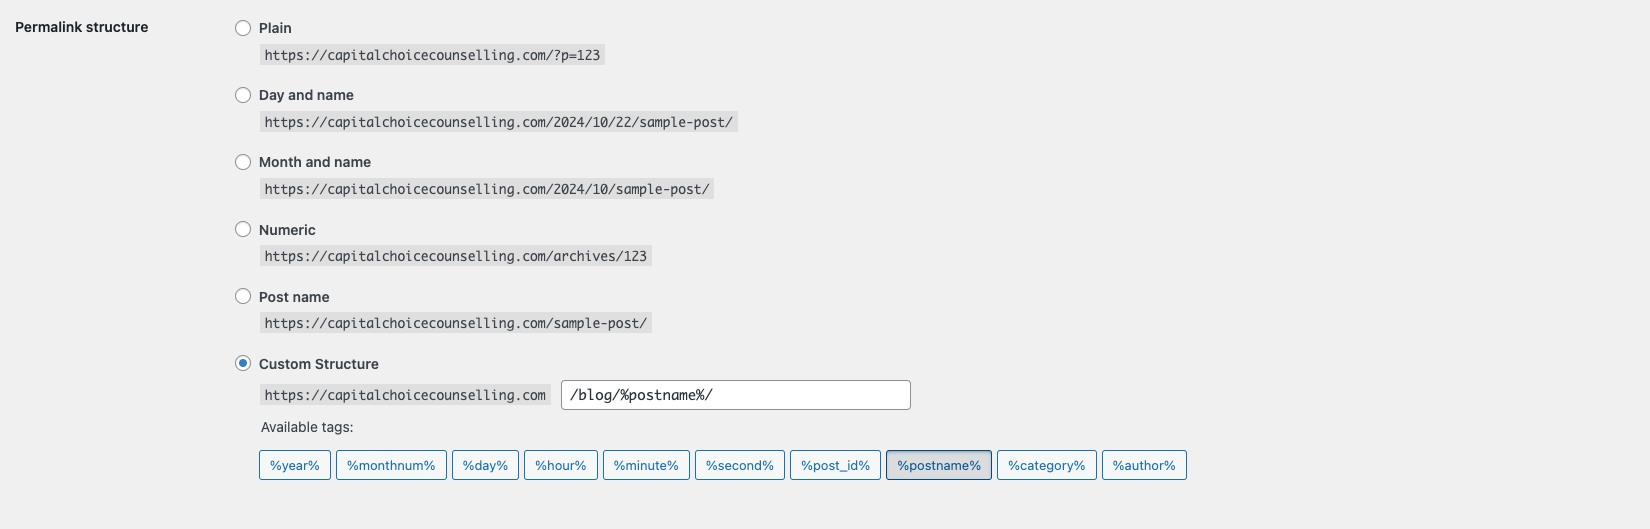
Task: Pick the Numeric permalink radio button
Action: pos(243,229)
